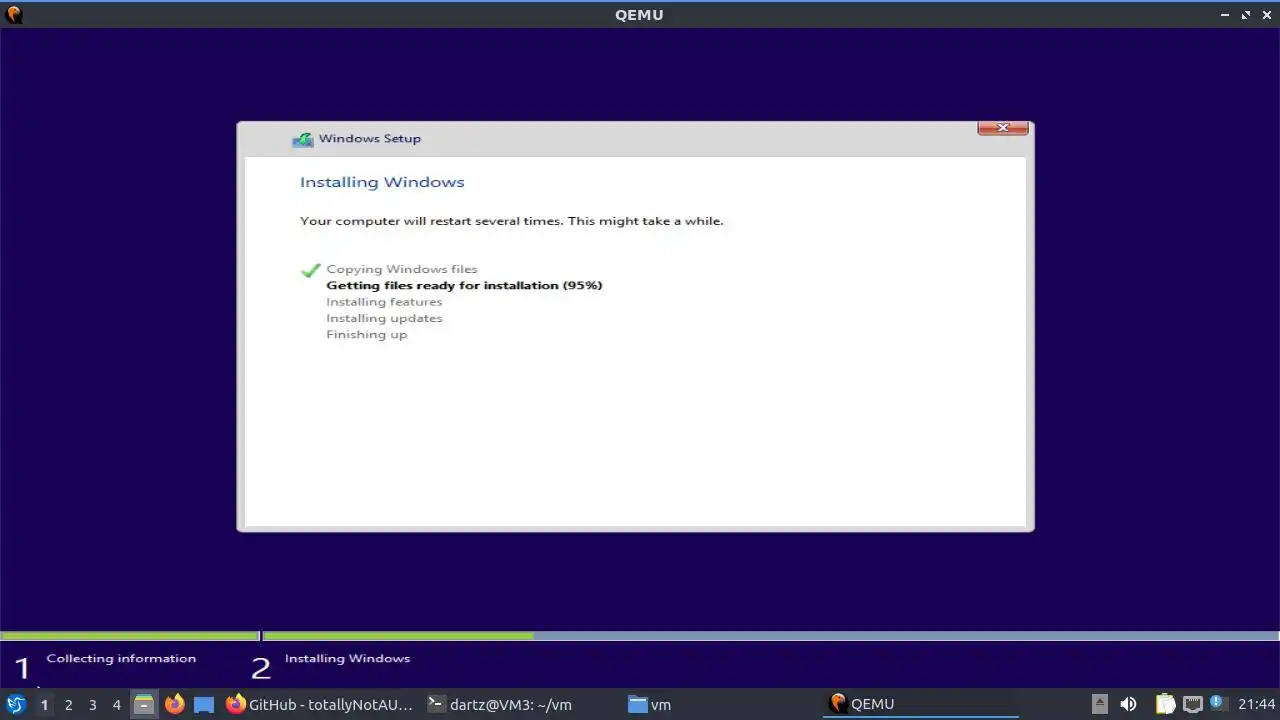Click 'Installing updates' step text

[x=384, y=318]
